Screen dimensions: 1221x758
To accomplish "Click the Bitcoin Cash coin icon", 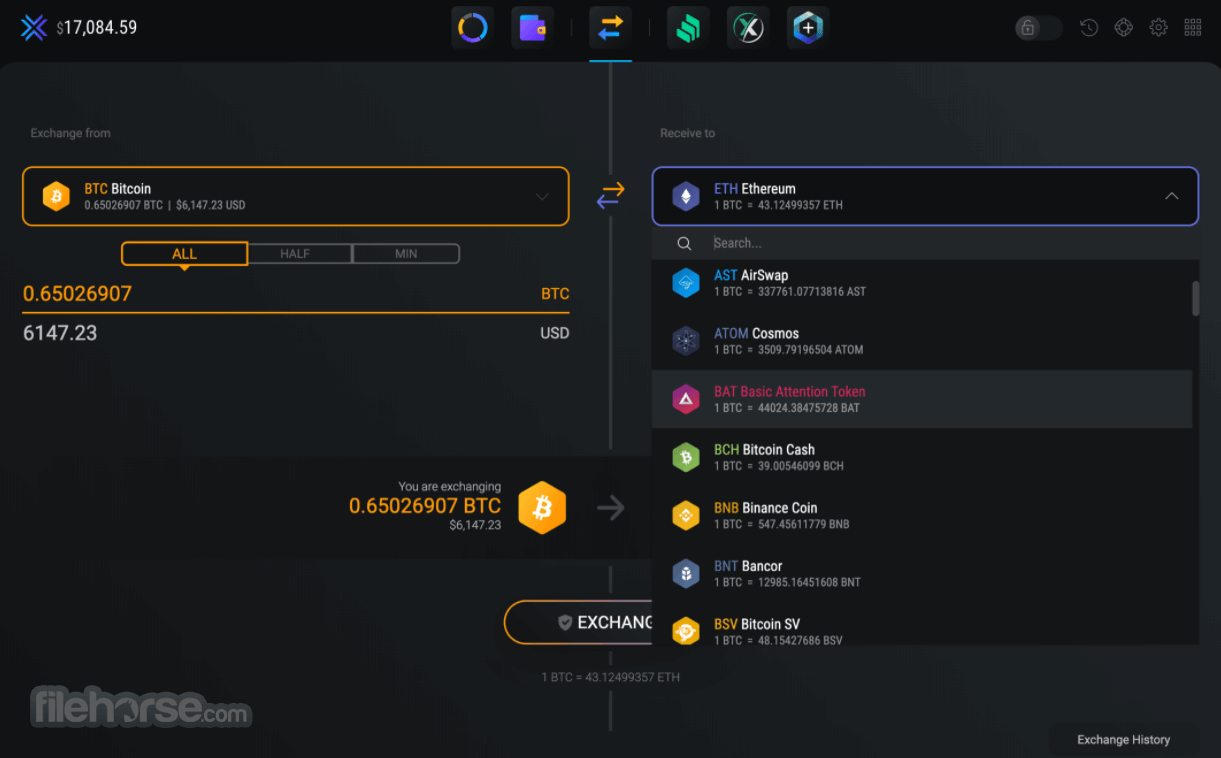I will pos(686,457).
